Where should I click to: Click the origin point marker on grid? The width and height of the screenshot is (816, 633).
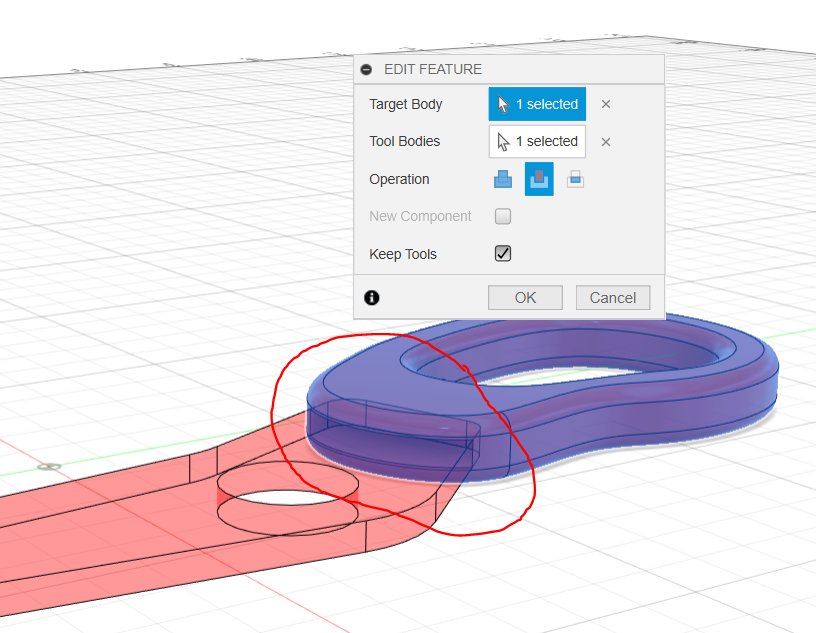47,466
